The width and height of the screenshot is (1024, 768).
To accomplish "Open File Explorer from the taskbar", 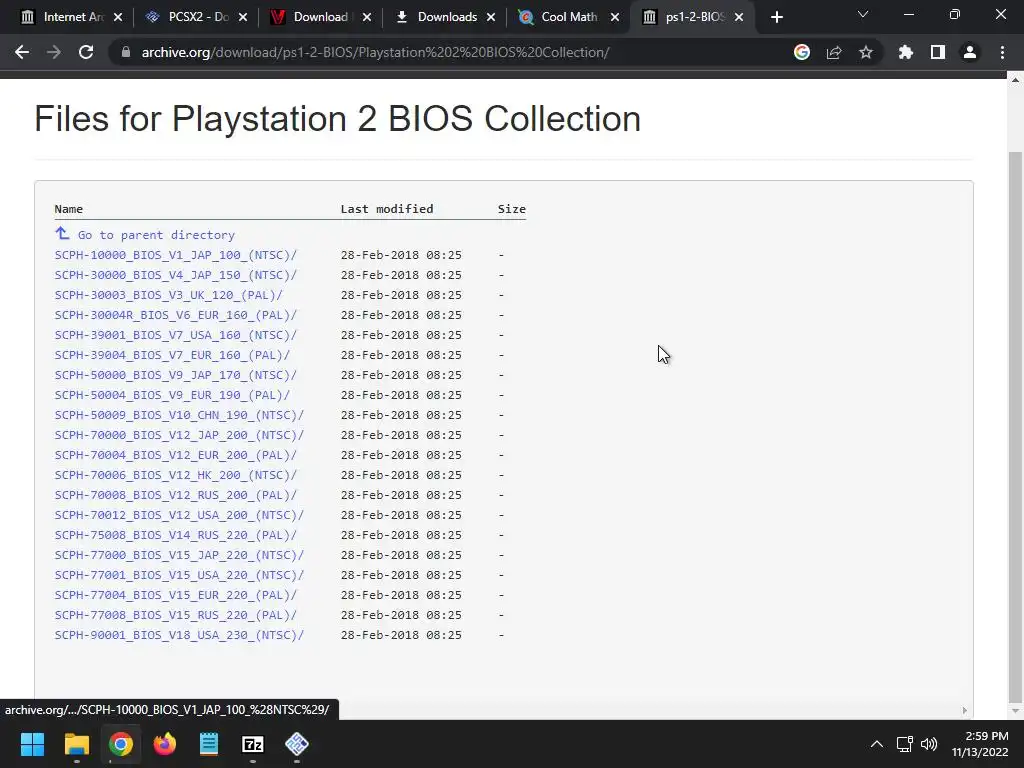I will pyautogui.click(x=76, y=744).
